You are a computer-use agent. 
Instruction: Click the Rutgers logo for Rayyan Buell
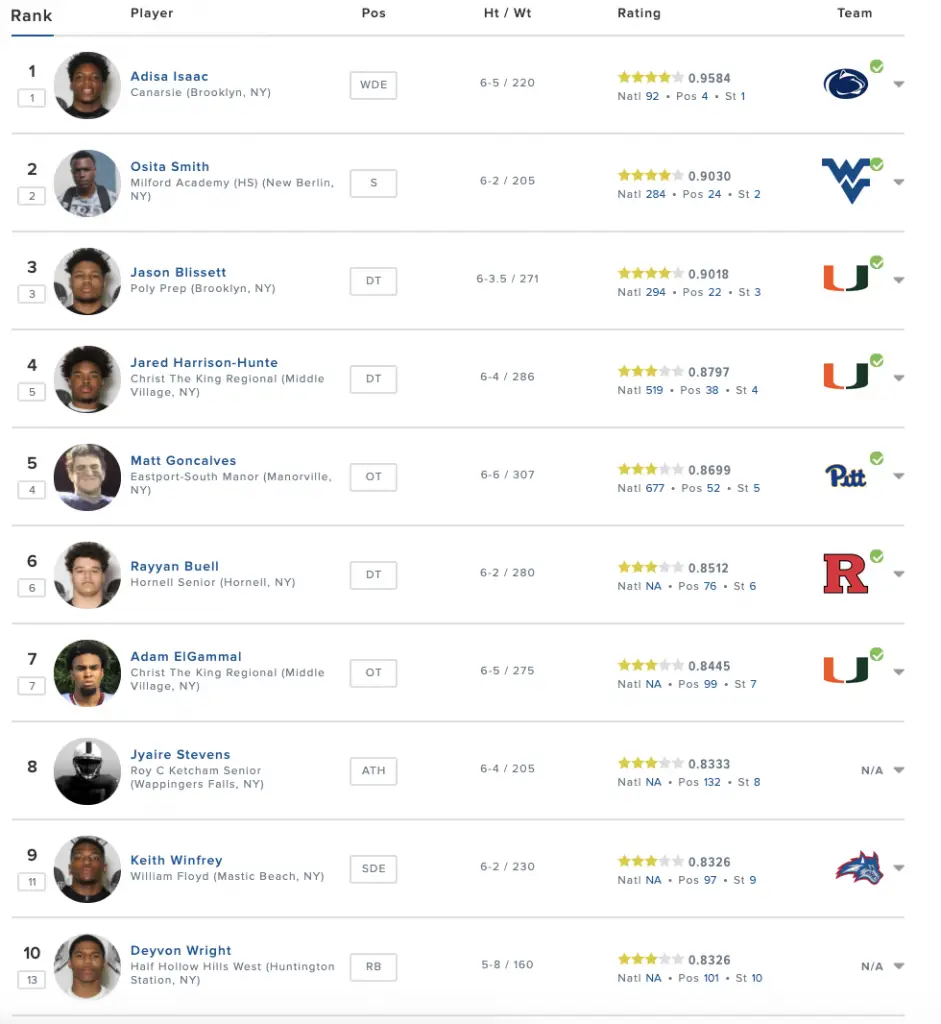pos(846,573)
